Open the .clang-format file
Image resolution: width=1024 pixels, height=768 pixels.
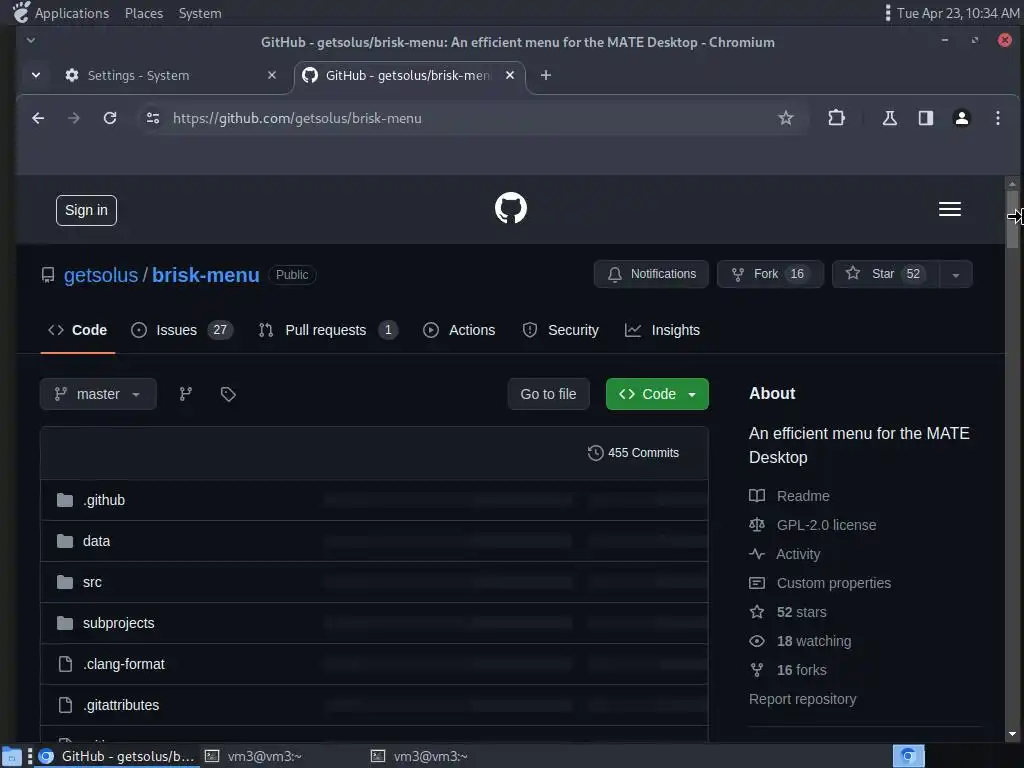click(x=124, y=664)
